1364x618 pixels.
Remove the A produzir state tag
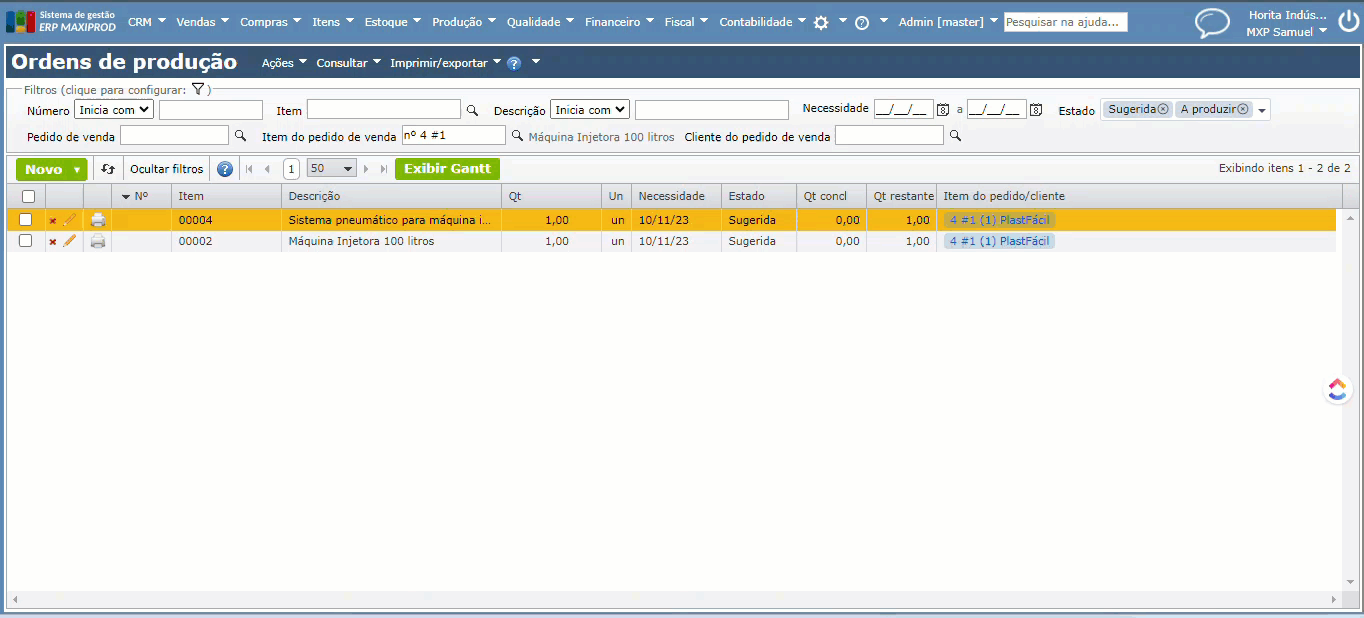1243,109
